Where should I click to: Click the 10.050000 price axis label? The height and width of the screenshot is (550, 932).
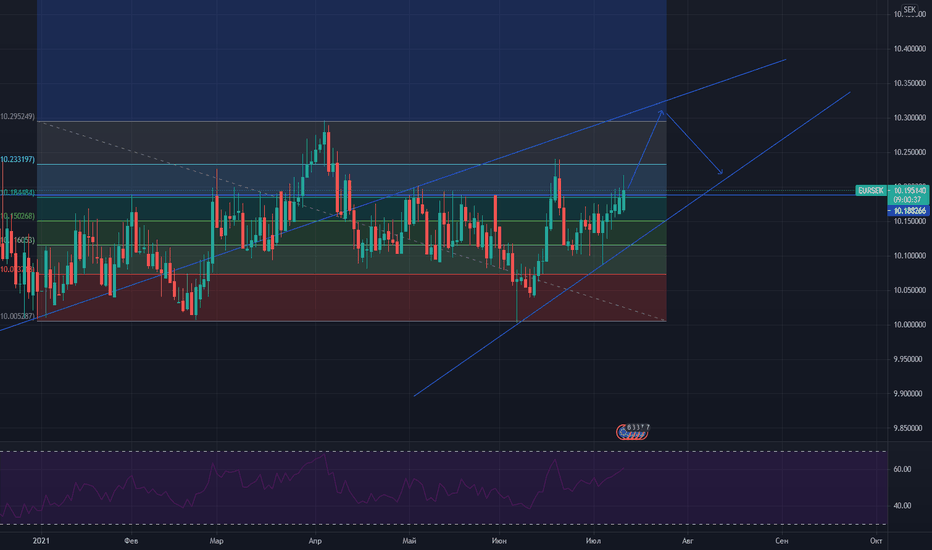[x=909, y=290]
